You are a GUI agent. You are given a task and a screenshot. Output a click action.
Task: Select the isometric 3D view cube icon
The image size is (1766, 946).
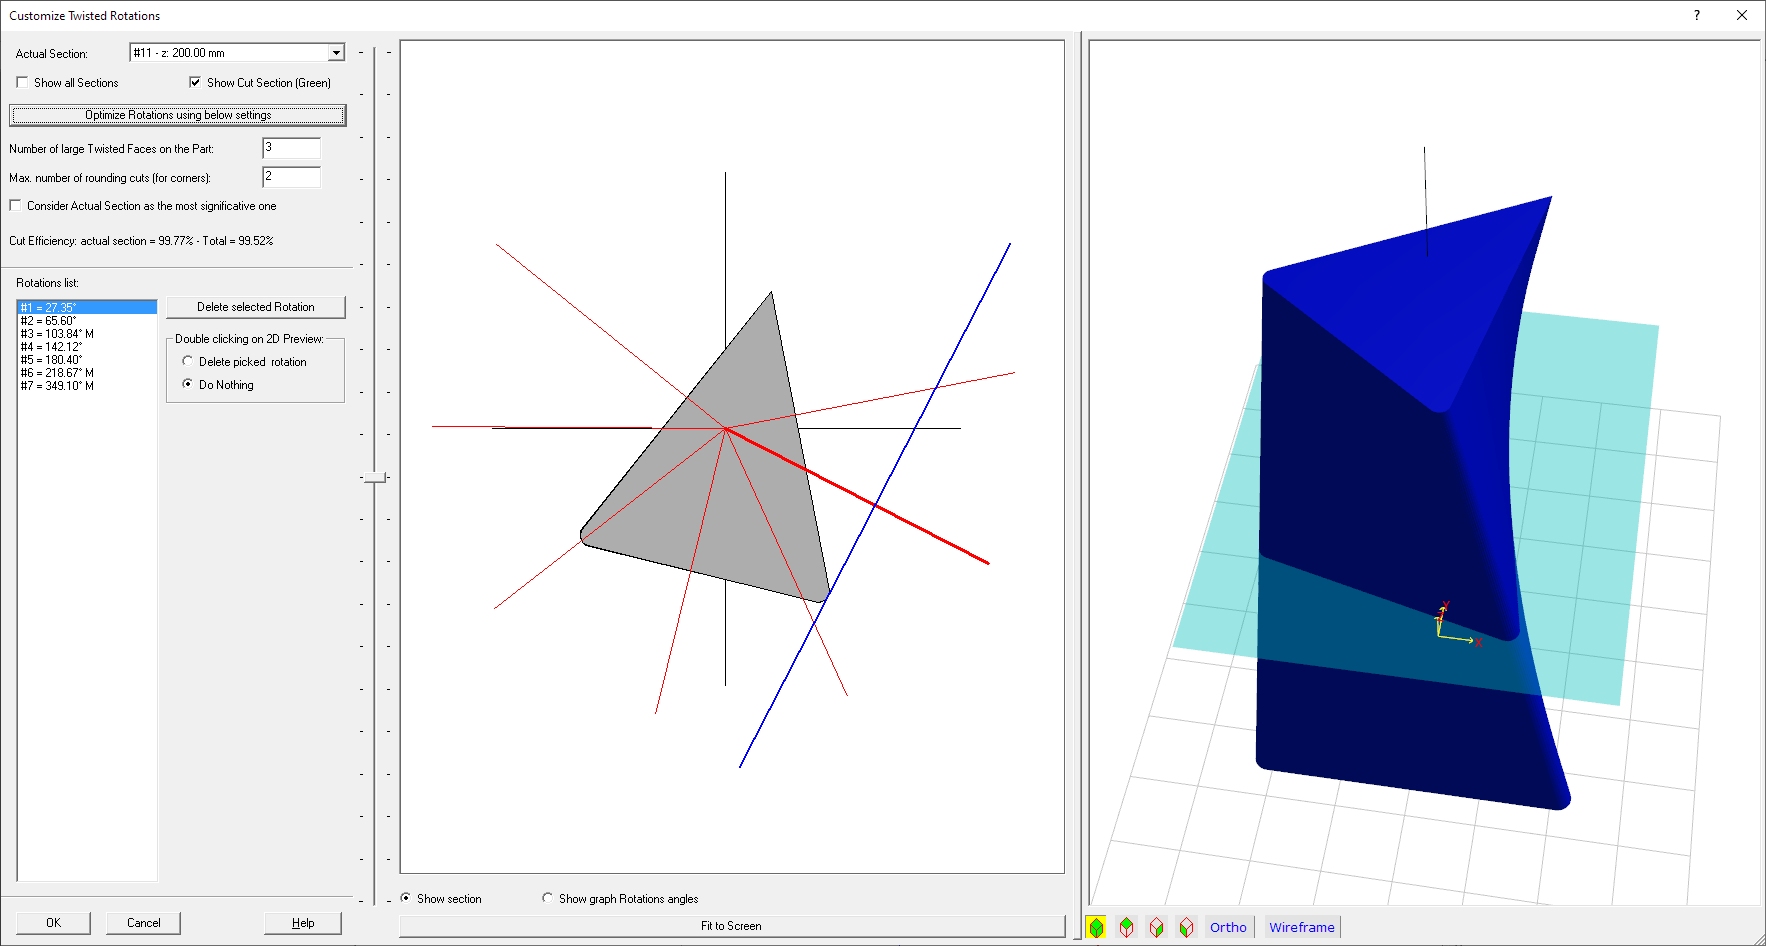[x=1097, y=927]
